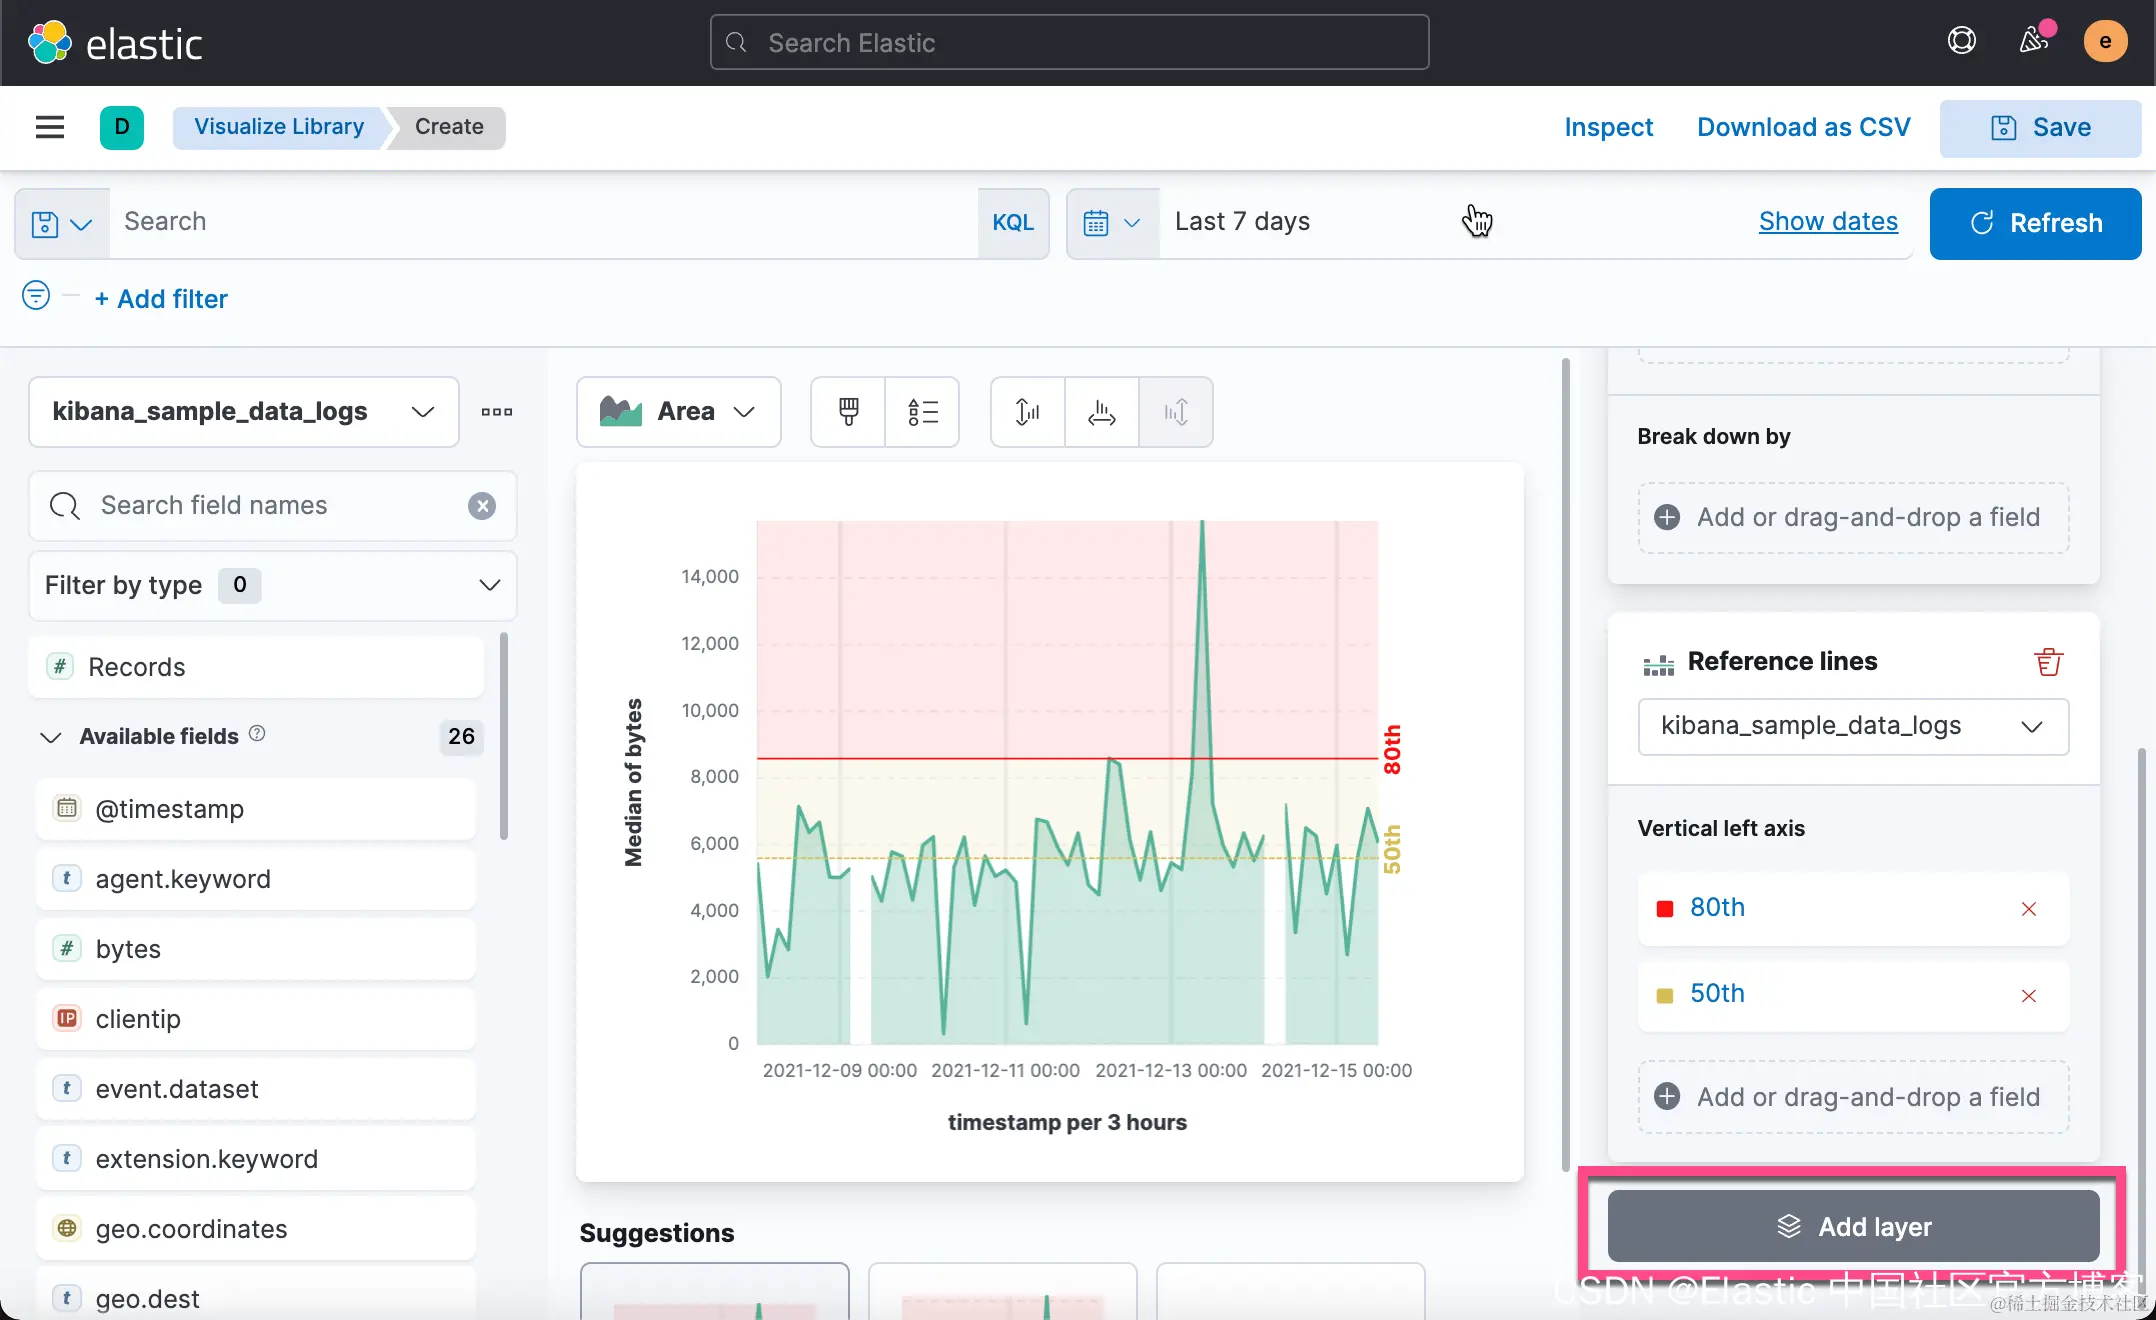This screenshot has height=1320, width=2156.
Task: Remove the 50th reference line
Action: (2028, 995)
